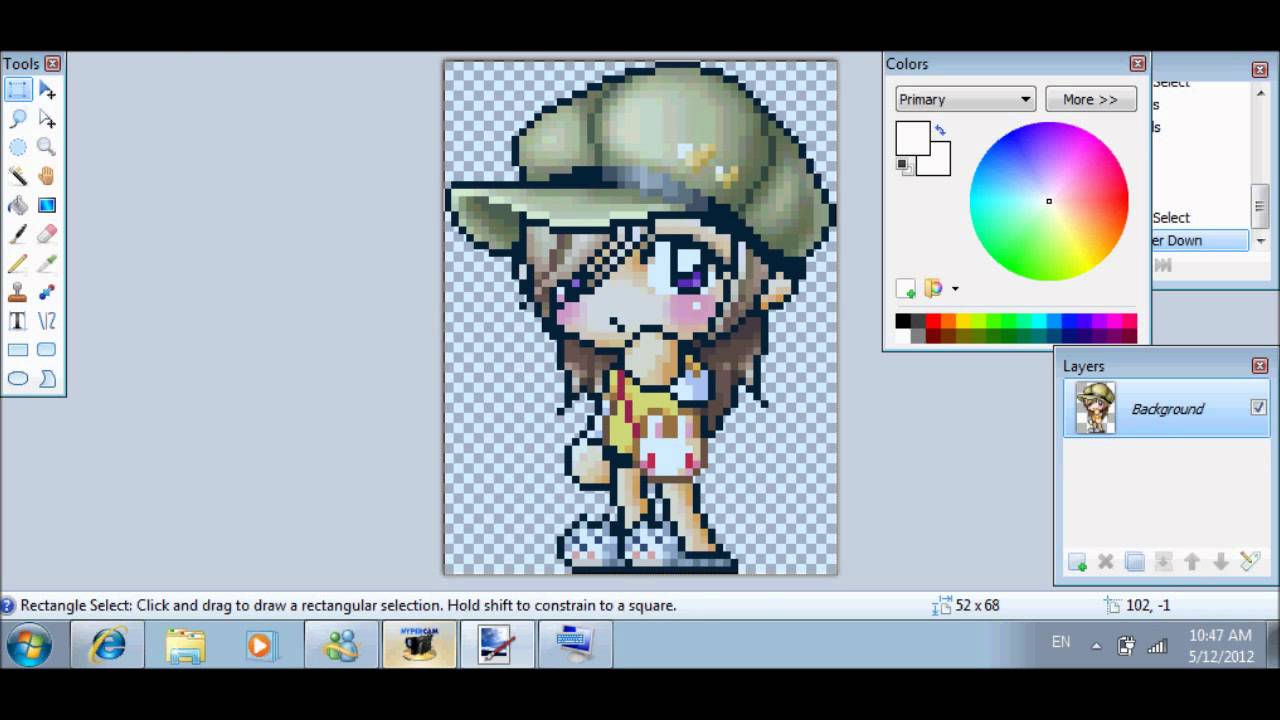
Task: Open Windows Media Player on taskbar
Action: click(261, 645)
